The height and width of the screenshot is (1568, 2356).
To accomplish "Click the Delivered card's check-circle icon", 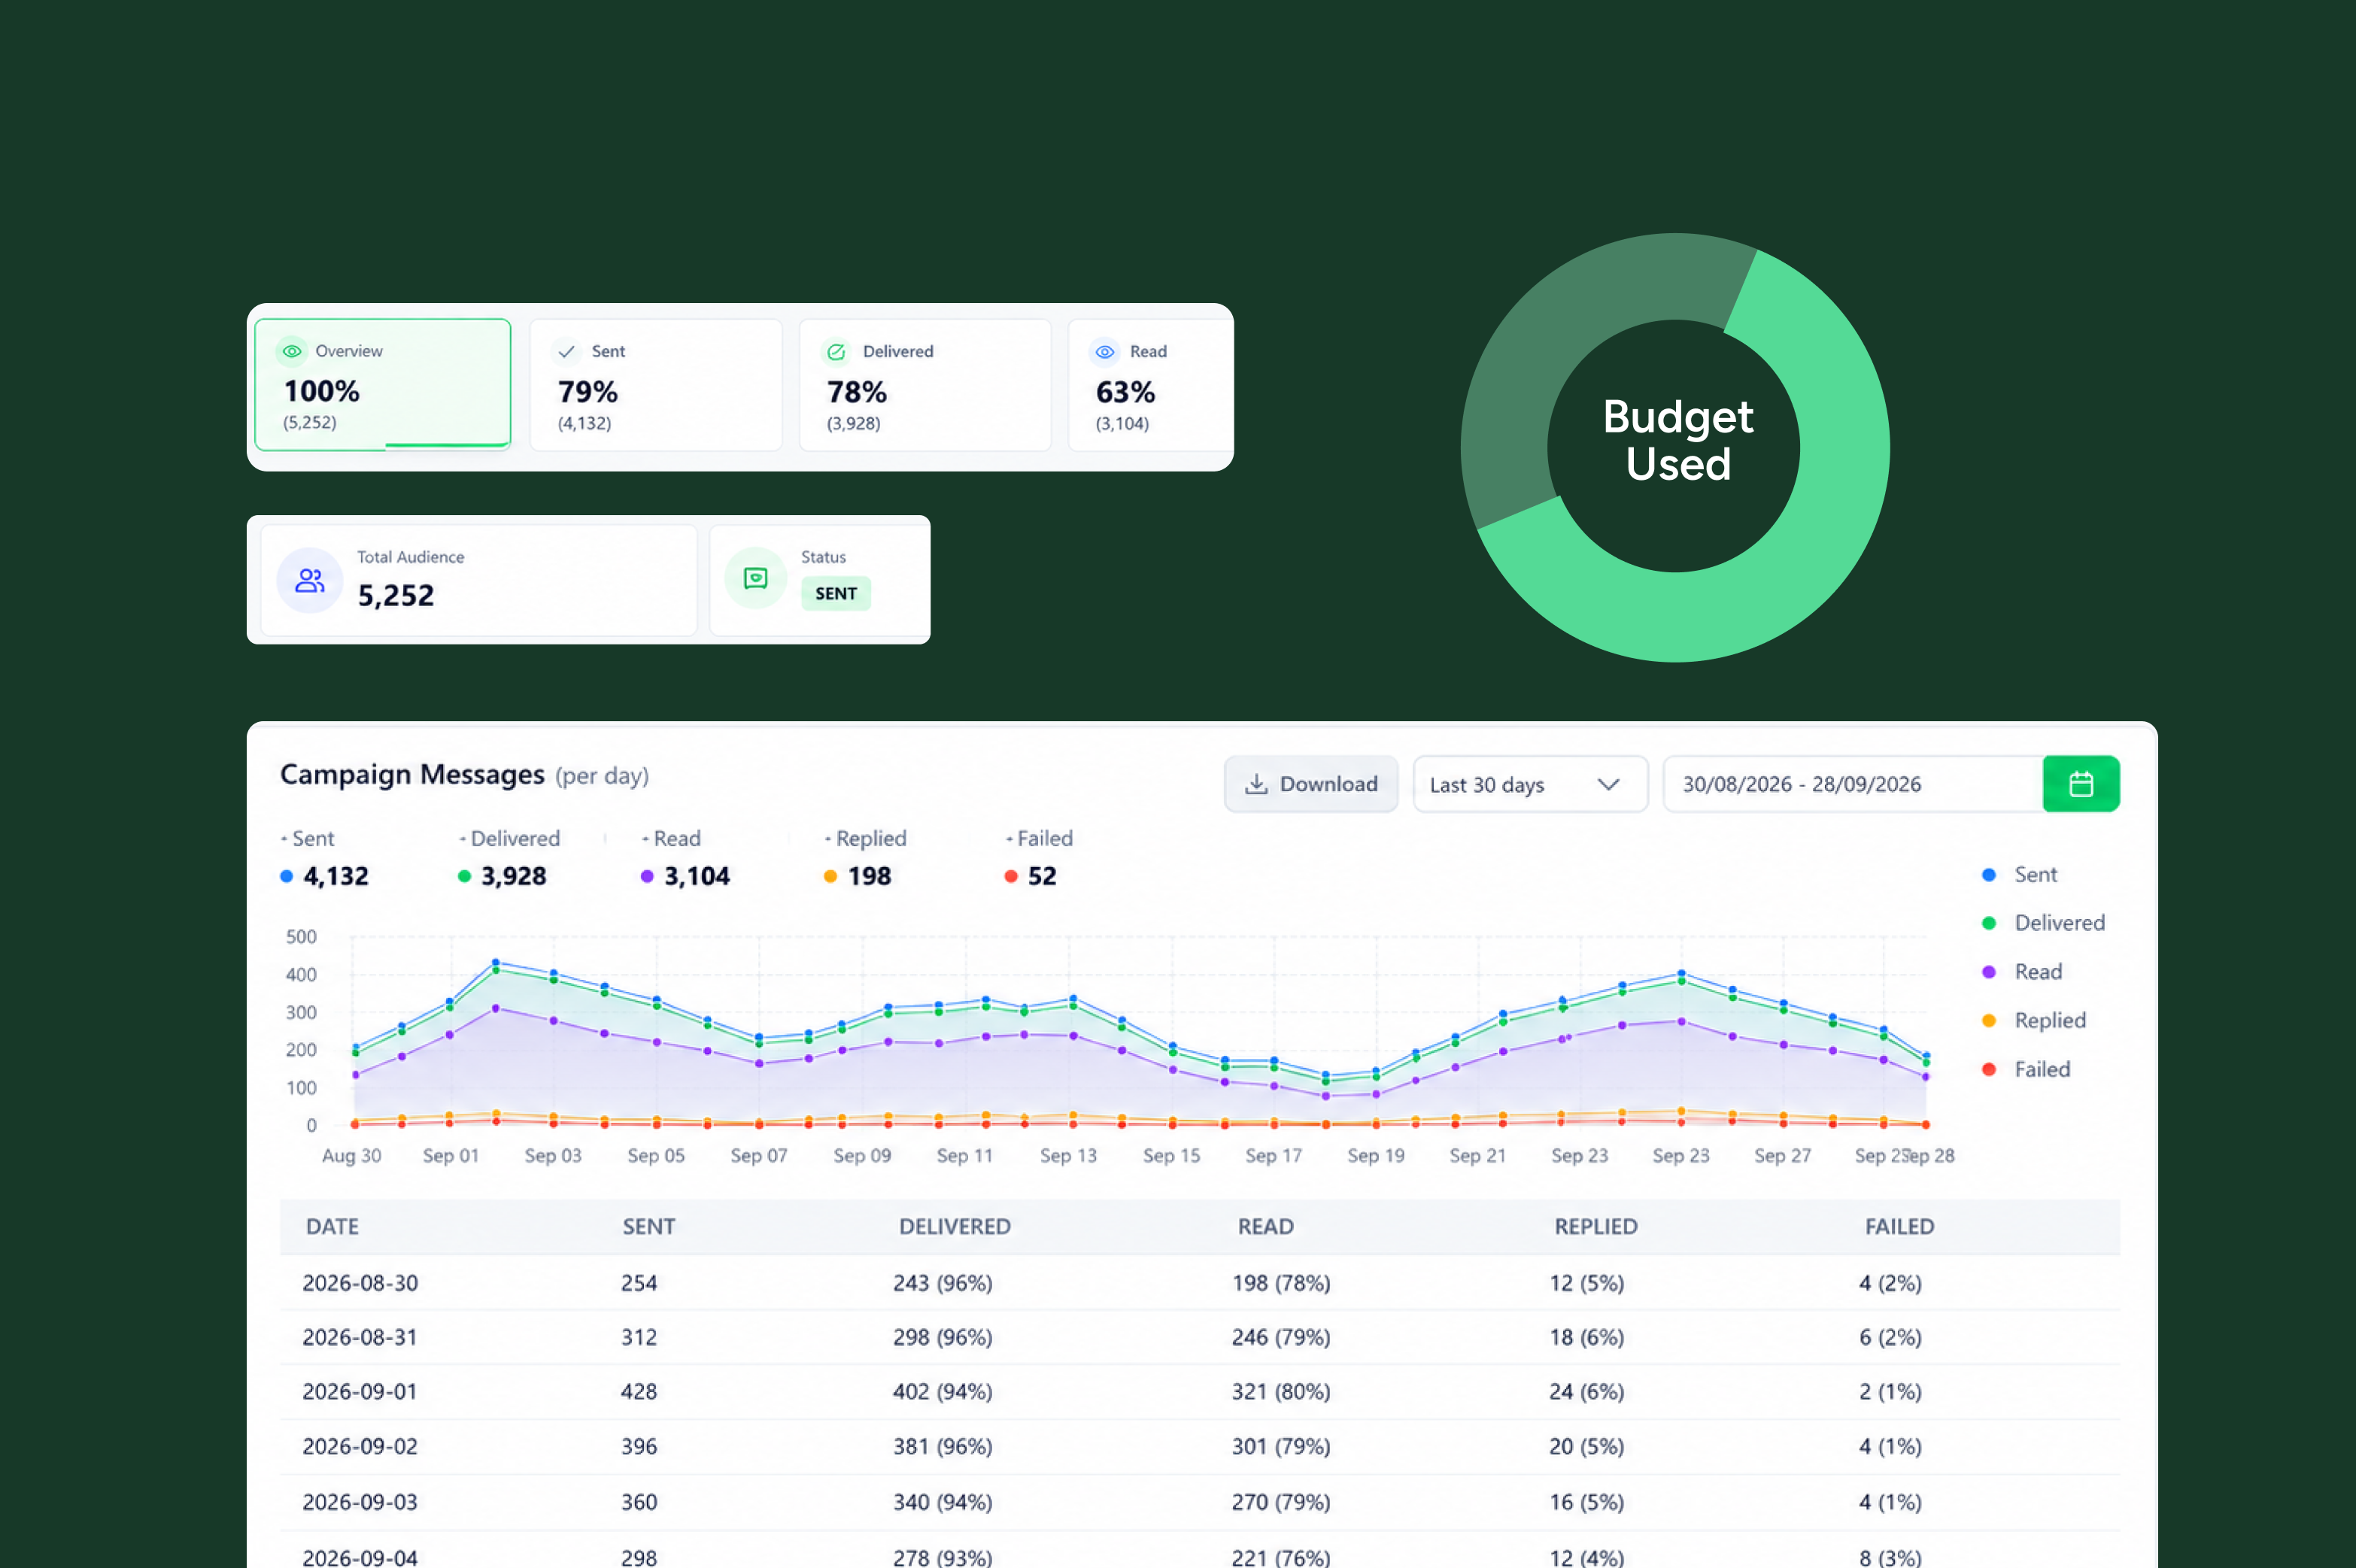I will (836, 352).
